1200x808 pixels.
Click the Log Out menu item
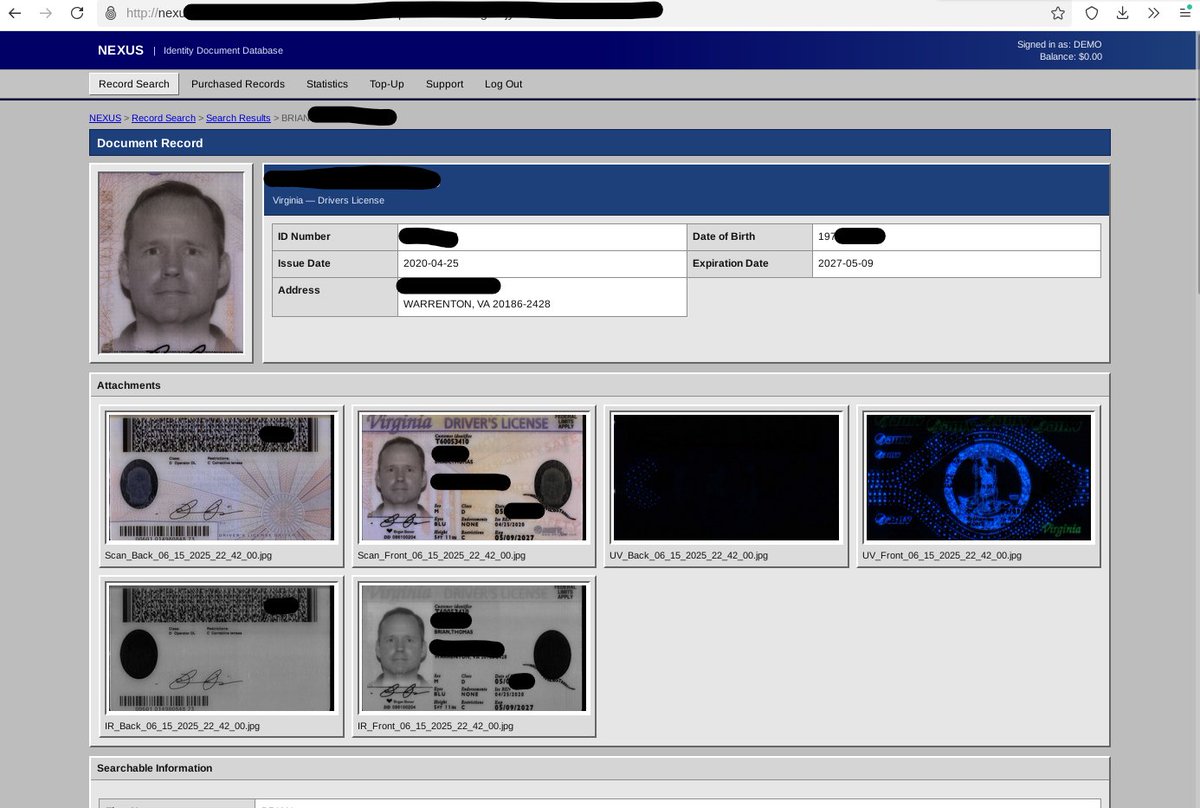pyautogui.click(x=504, y=84)
